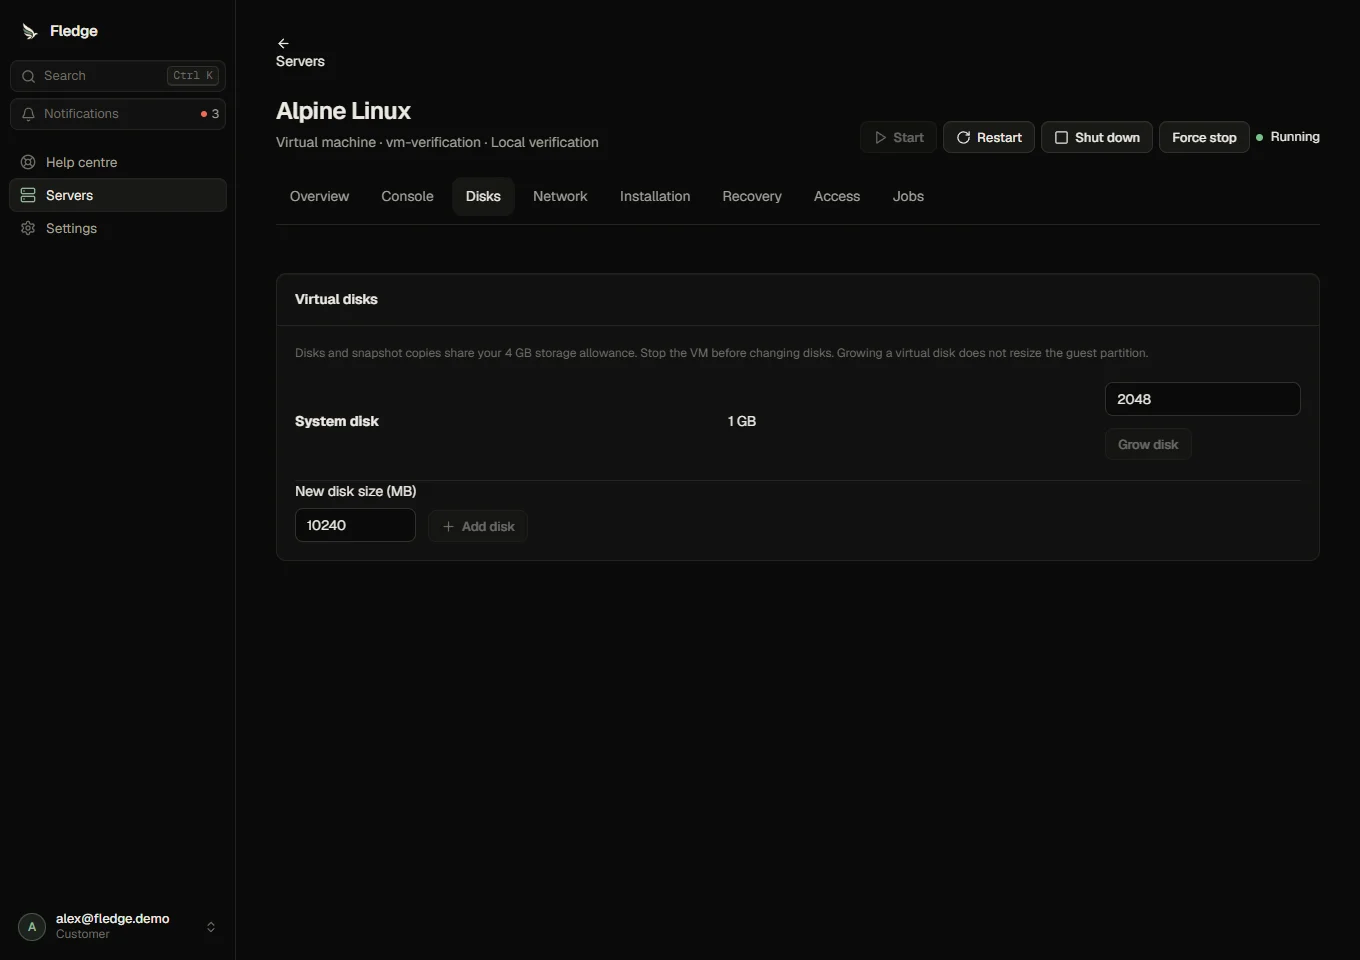Click the 'Alpine Linux' title
The width and height of the screenshot is (1360, 960).
click(x=343, y=111)
